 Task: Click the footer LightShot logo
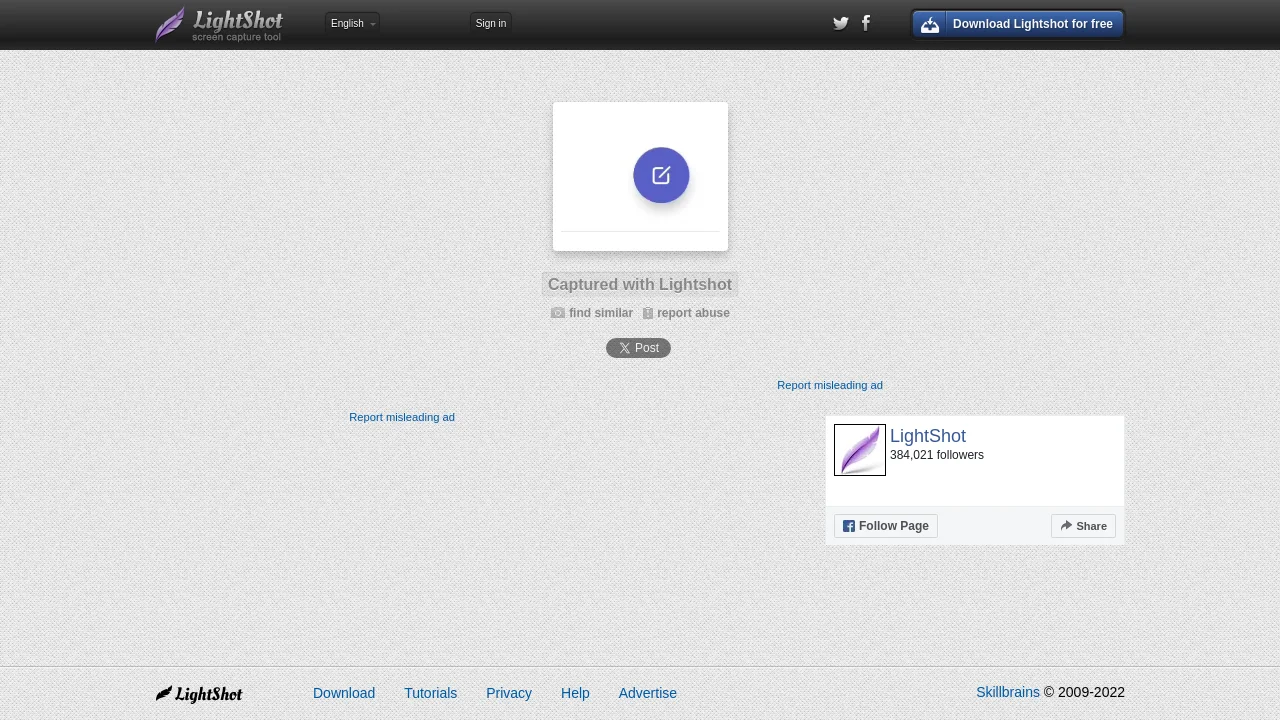[x=199, y=694]
